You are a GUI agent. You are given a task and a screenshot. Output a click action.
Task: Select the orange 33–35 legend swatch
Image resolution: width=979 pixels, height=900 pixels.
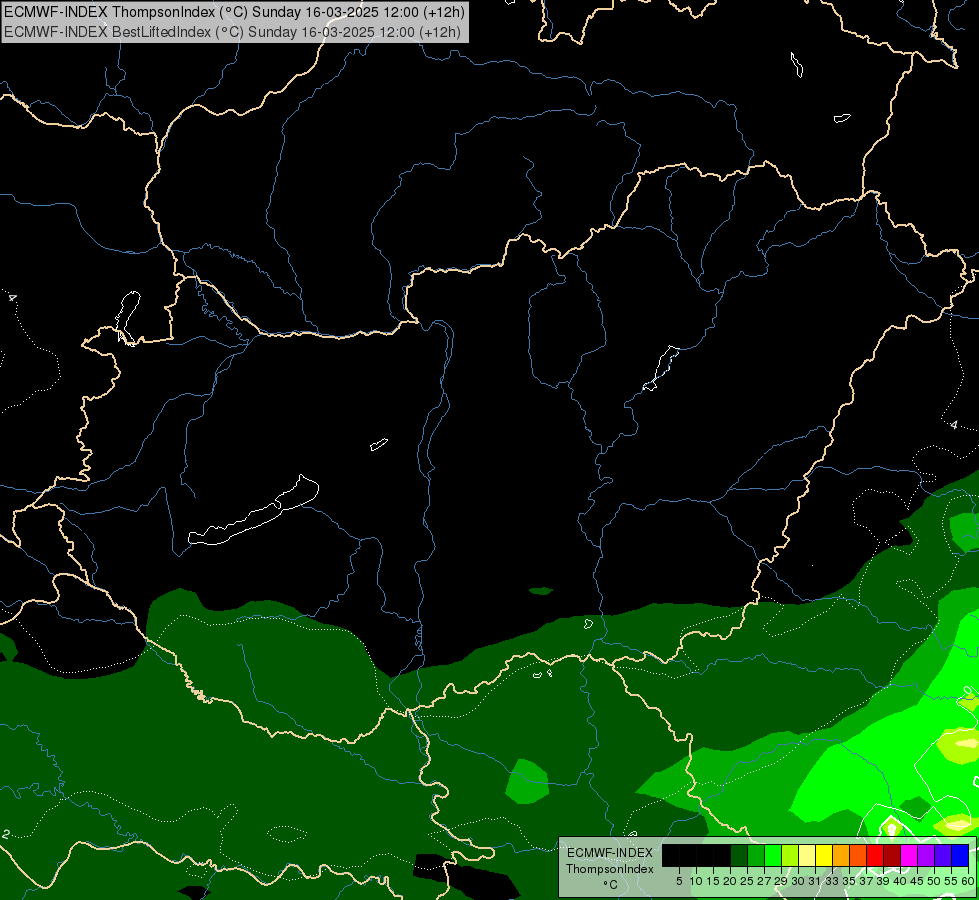[841, 855]
